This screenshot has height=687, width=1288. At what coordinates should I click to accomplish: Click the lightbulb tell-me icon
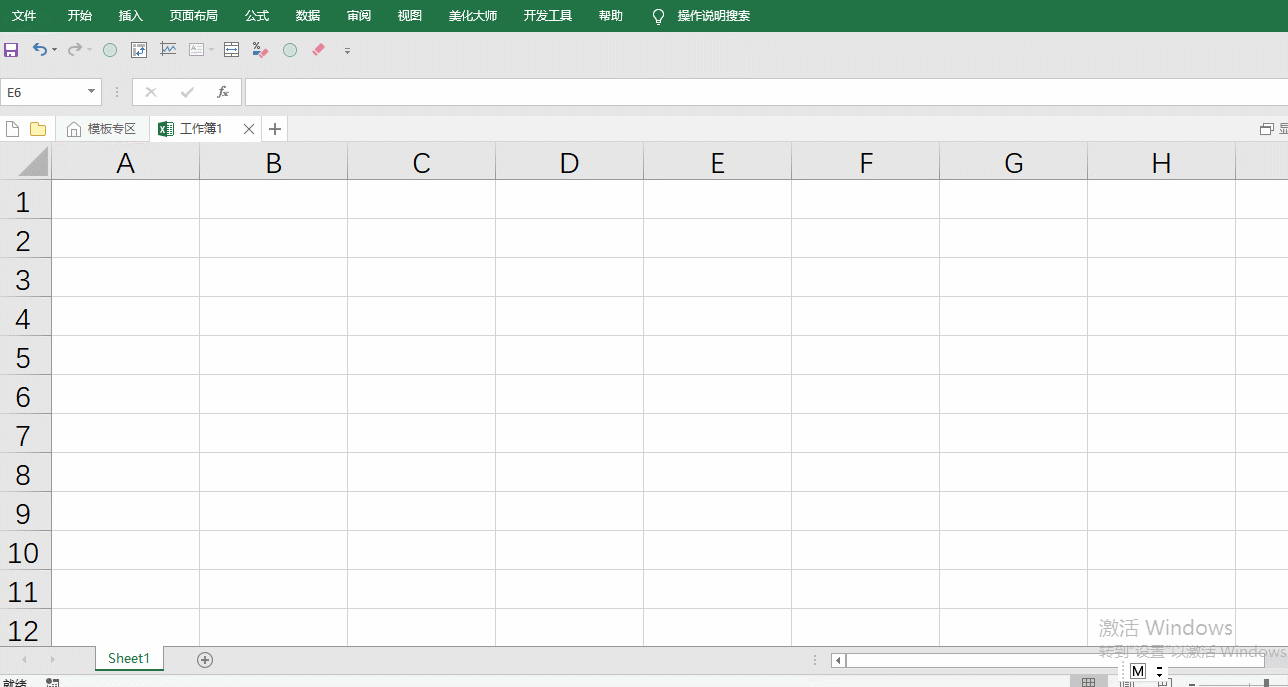(x=658, y=16)
